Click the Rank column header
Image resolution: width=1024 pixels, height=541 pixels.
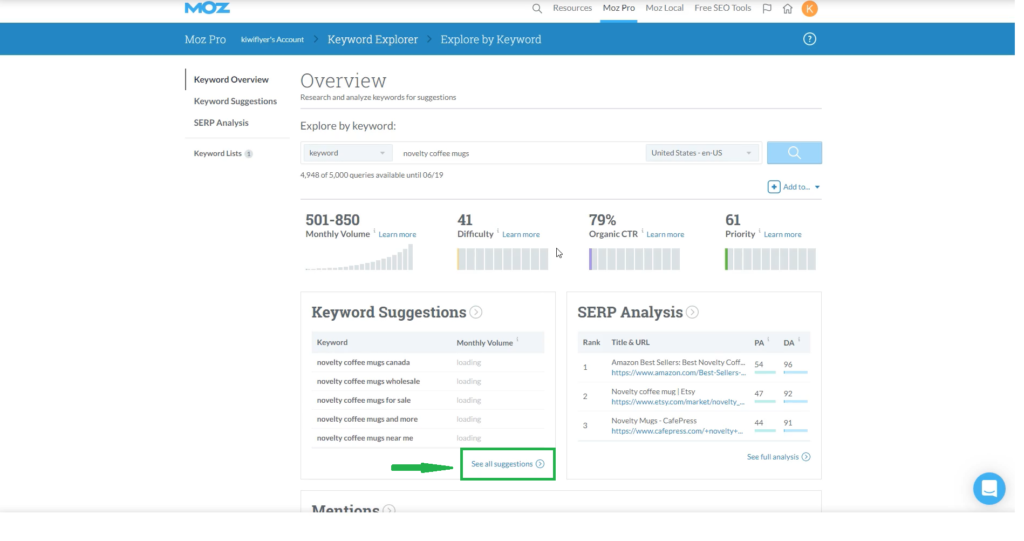coord(591,342)
